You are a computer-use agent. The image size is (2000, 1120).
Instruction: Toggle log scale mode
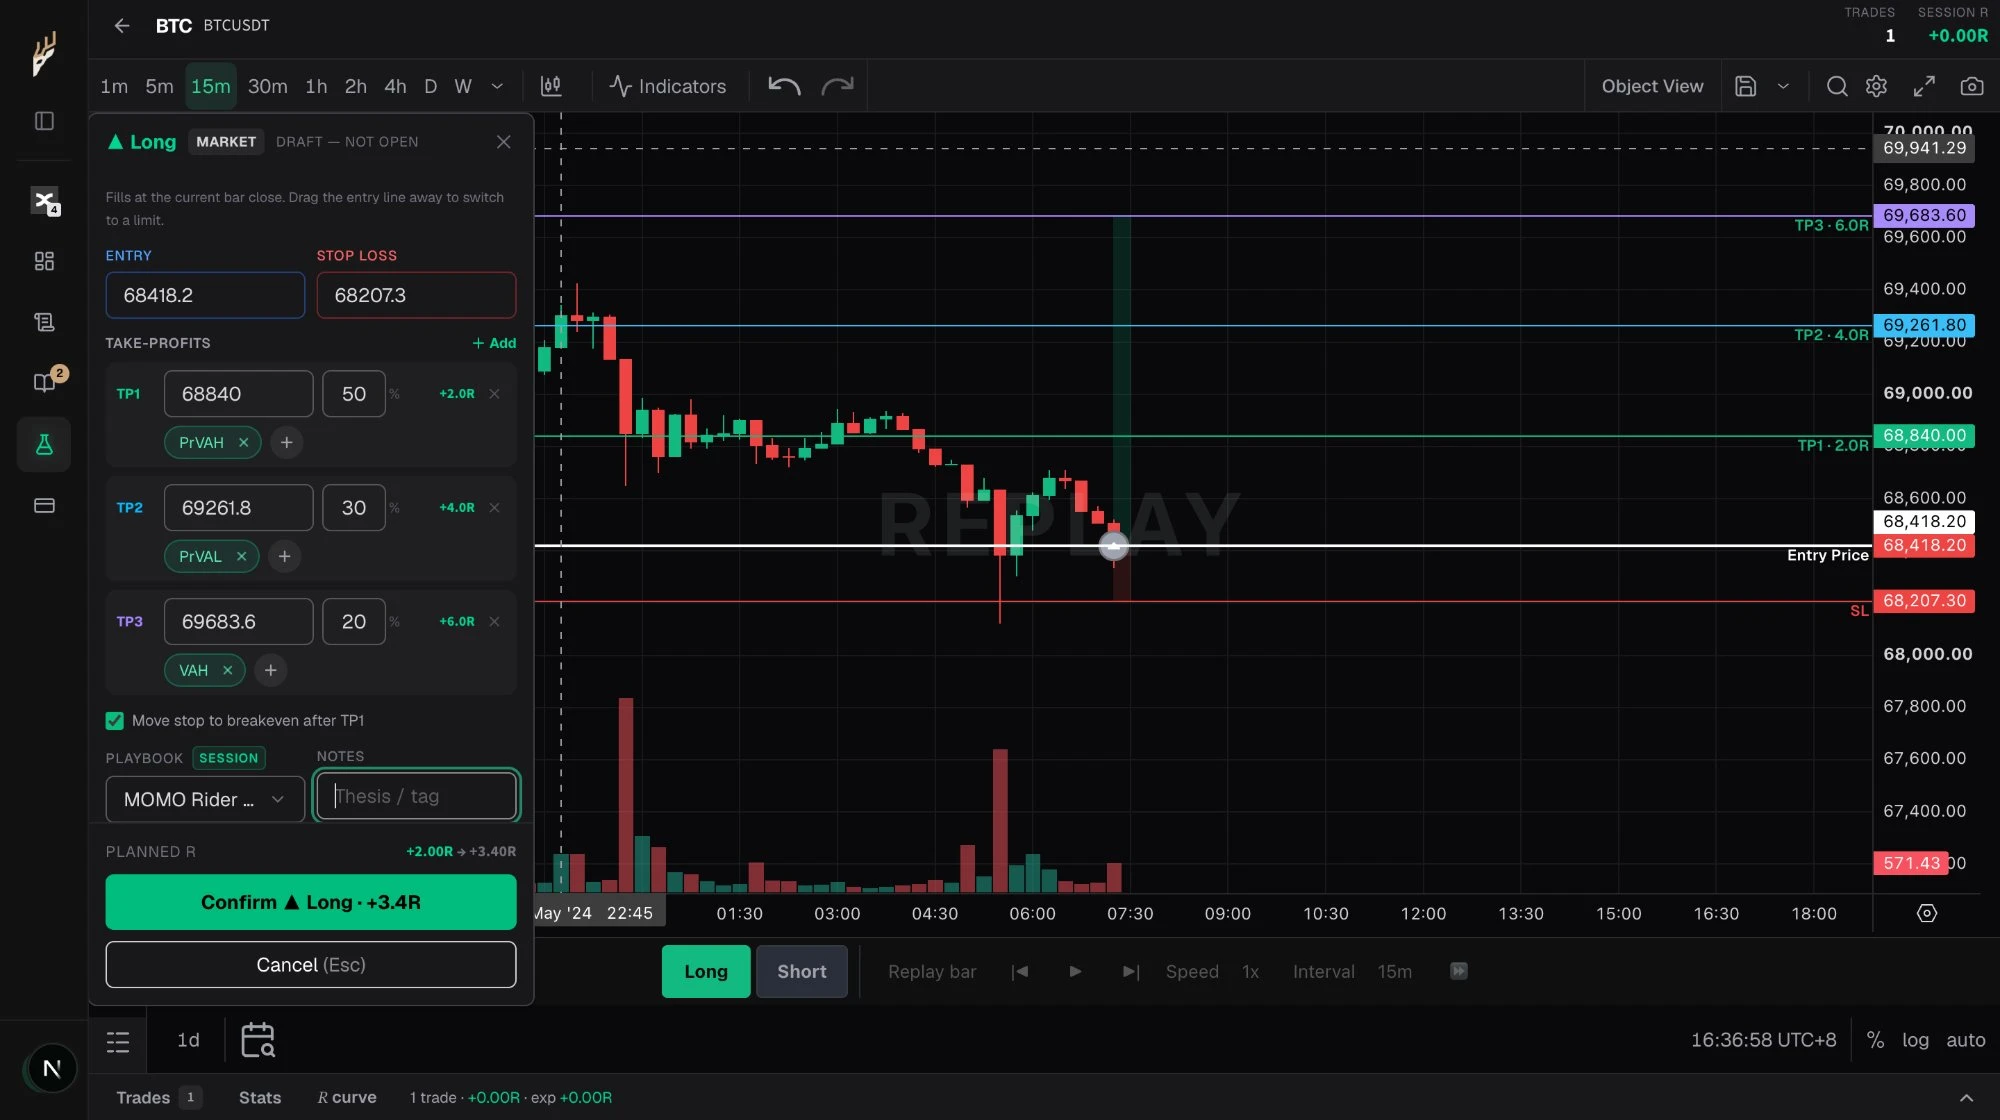point(1915,1040)
